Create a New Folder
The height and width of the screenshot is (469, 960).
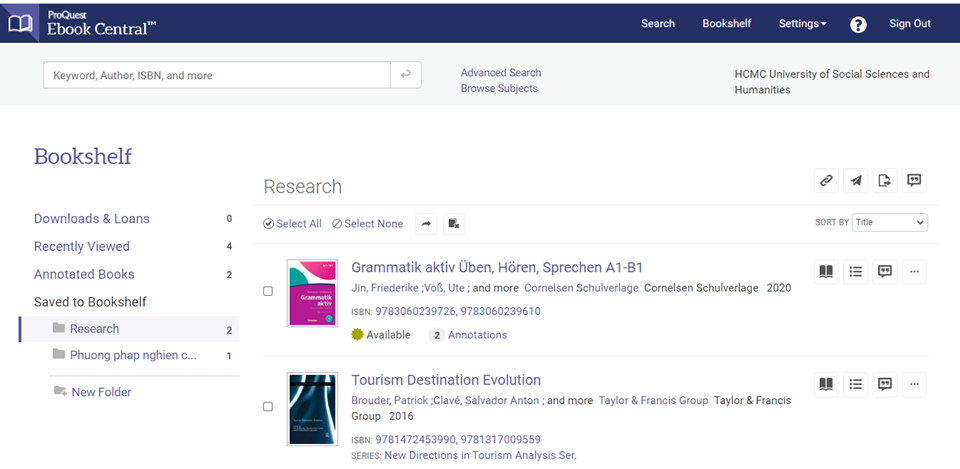(101, 392)
